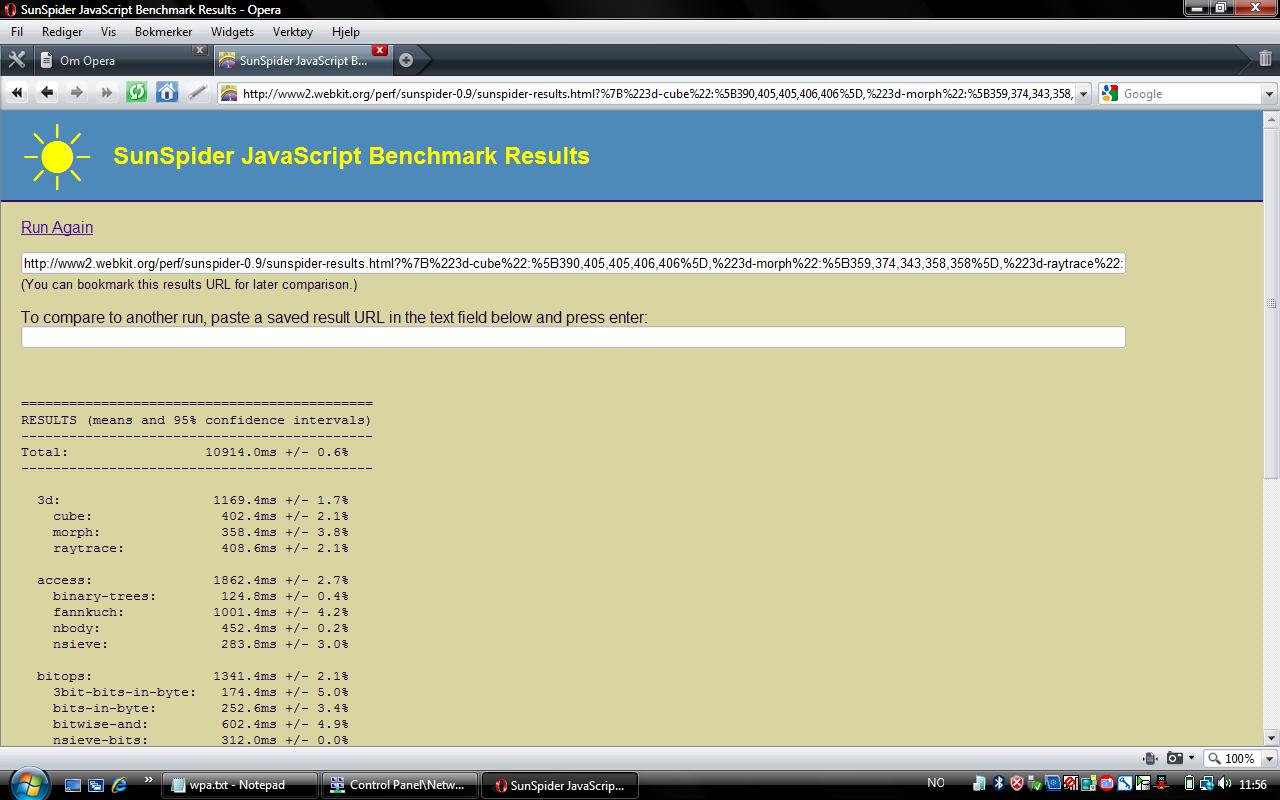This screenshot has width=1280, height=800.
Task: Go forward one page
Action: [x=77, y=93]
